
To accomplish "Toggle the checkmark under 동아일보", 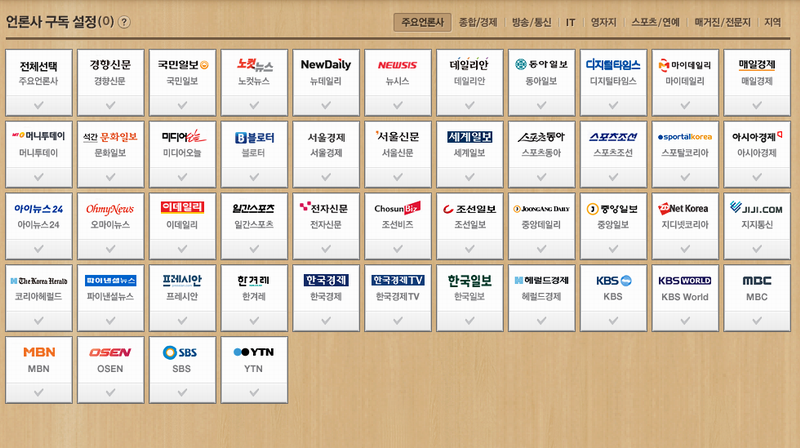I will tap(541, 105).
